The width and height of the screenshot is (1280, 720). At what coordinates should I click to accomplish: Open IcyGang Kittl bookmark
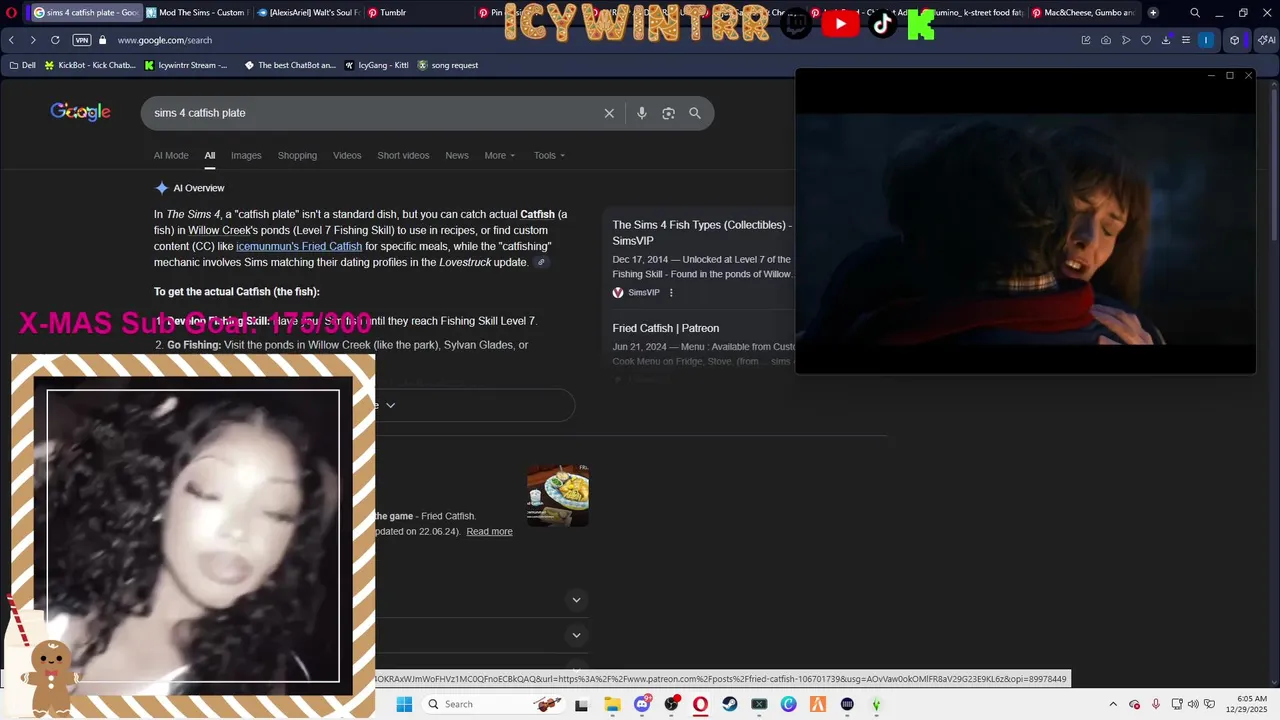(x=376, y=65)
